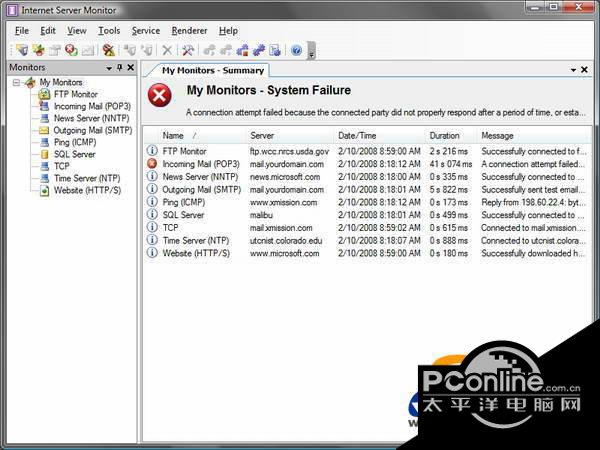Click the first grayed monitor-move toolbar icon
600x450 pixels.
coord(130,50)
